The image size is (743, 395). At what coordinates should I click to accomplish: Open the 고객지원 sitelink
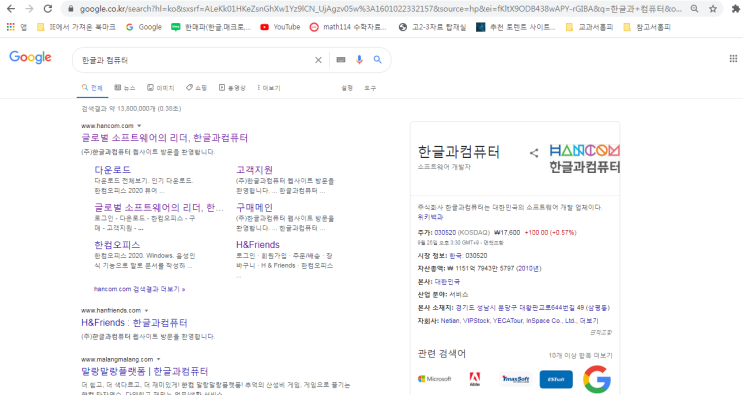(254, 170)
